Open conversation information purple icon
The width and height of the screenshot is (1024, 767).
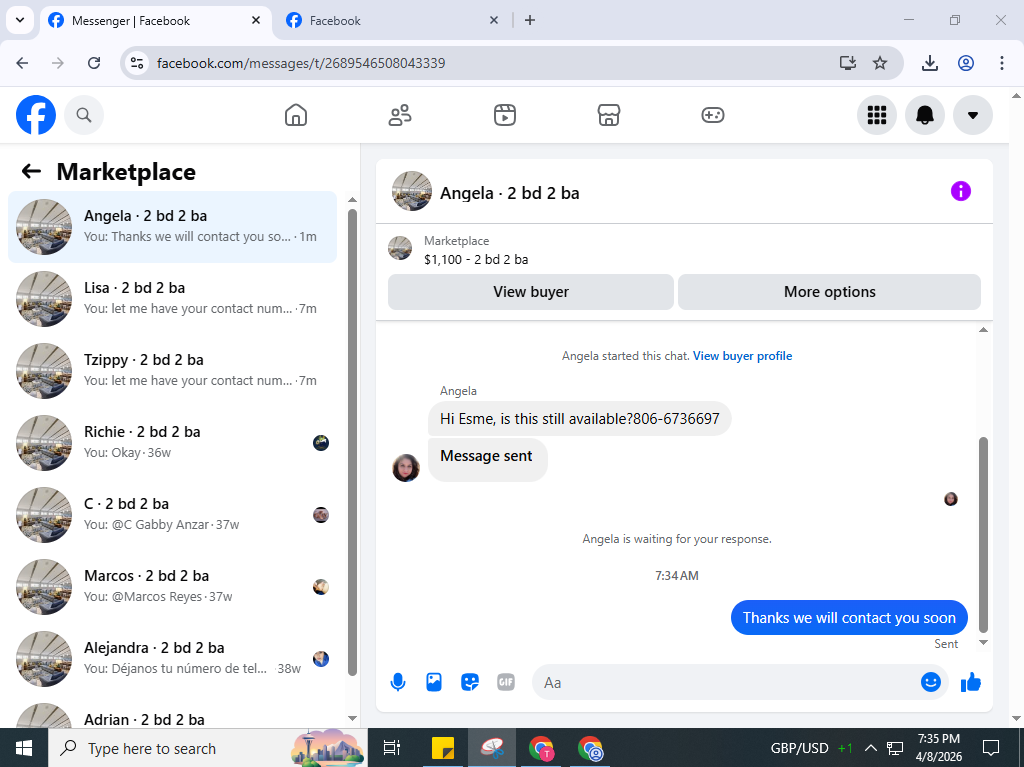[961, 191]
